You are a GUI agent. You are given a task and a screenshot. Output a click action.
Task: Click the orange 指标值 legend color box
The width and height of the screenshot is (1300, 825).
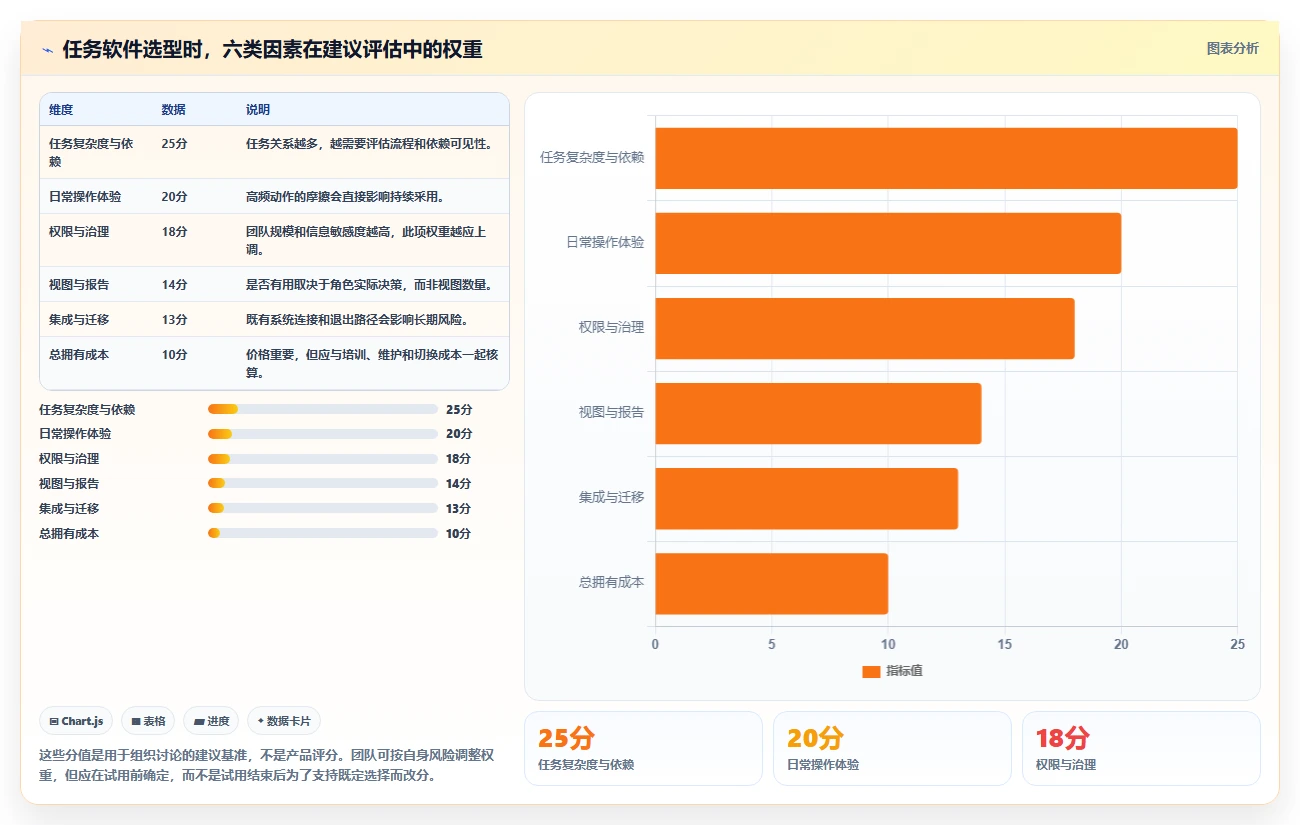(x=871, y=671)
